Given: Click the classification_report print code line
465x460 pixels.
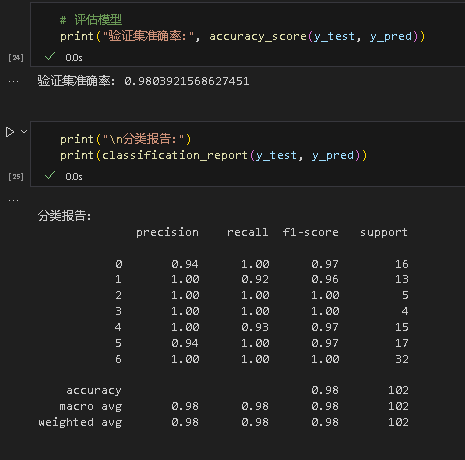Looking at the screenshot, I should coord(213,155).
